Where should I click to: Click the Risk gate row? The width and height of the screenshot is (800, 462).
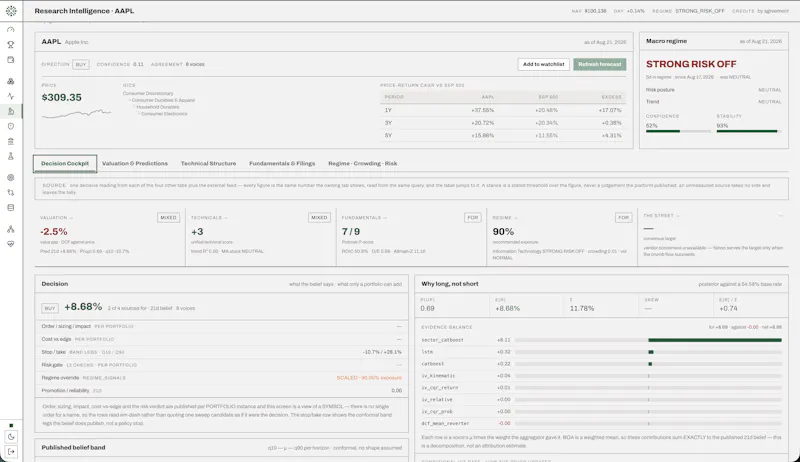[x=221, y=365]
